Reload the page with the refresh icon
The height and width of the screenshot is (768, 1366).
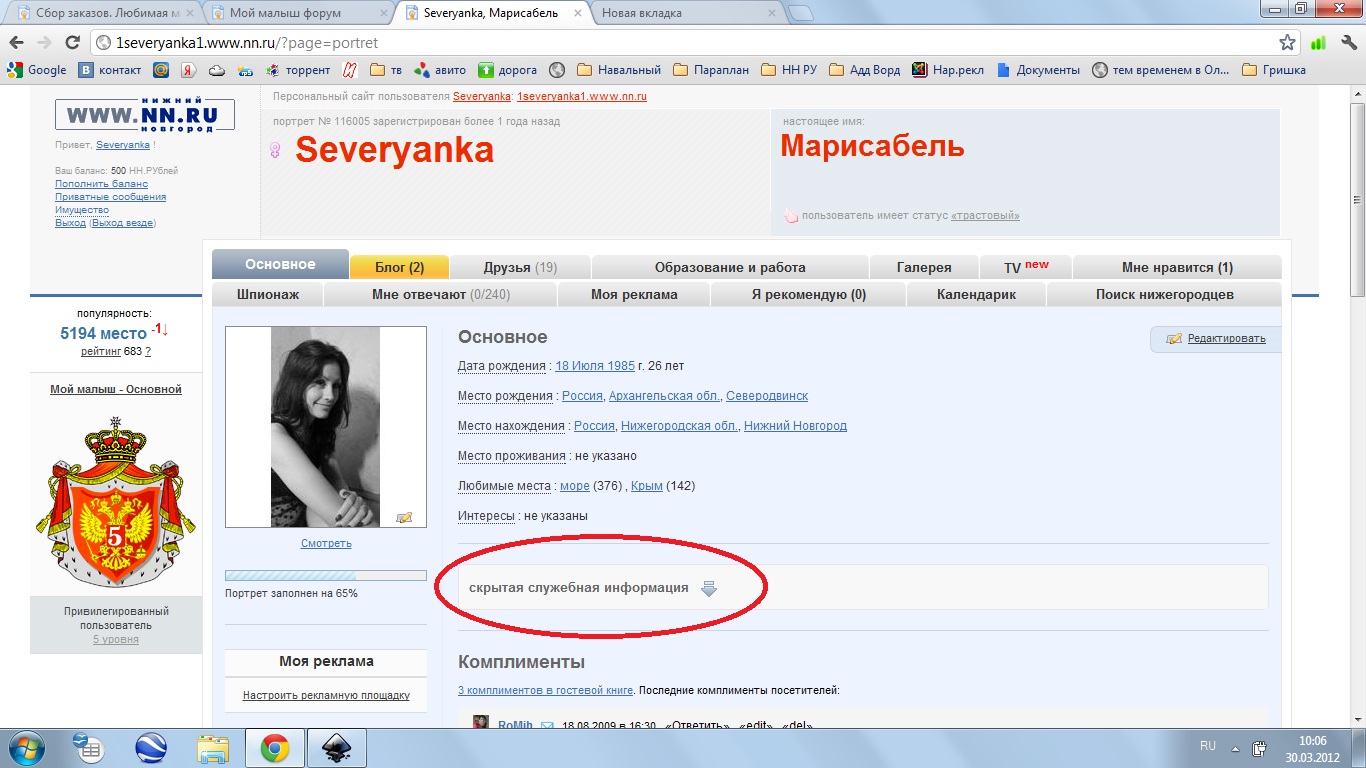(x=72, y=43)
